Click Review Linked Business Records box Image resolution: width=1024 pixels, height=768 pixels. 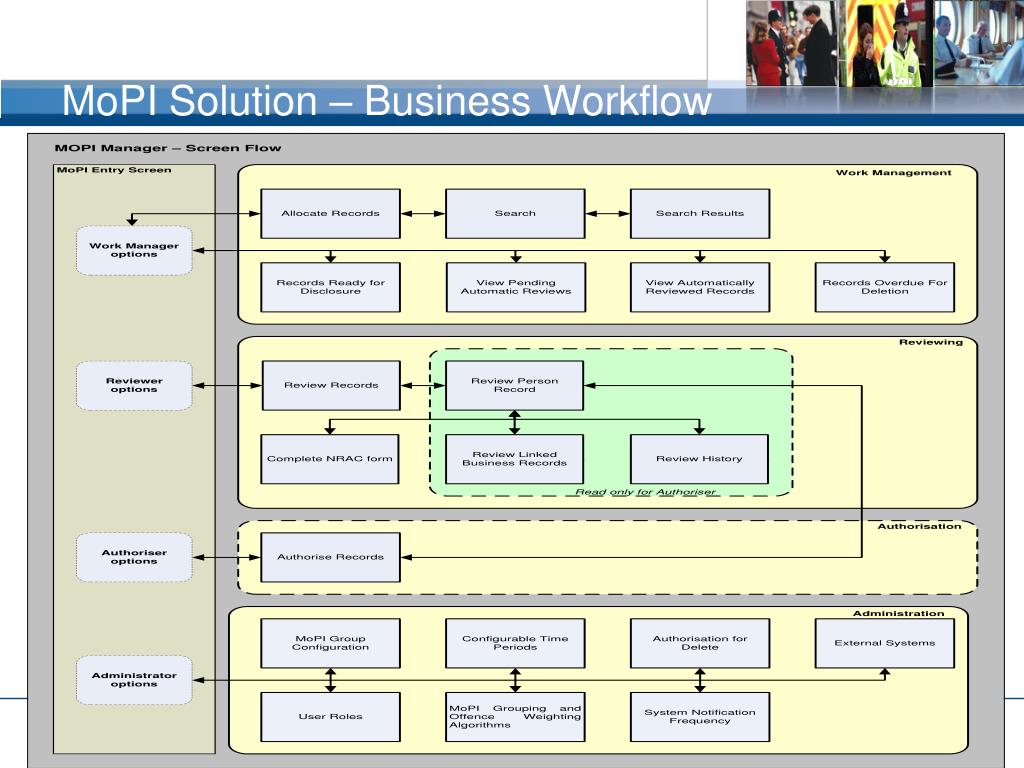pos(515,459)
